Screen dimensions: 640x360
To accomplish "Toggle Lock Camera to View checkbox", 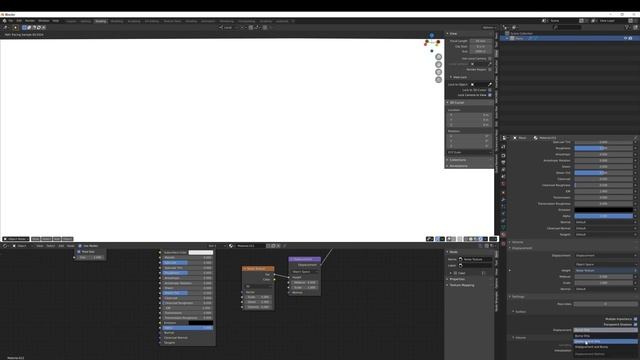I will coord(490,95).
